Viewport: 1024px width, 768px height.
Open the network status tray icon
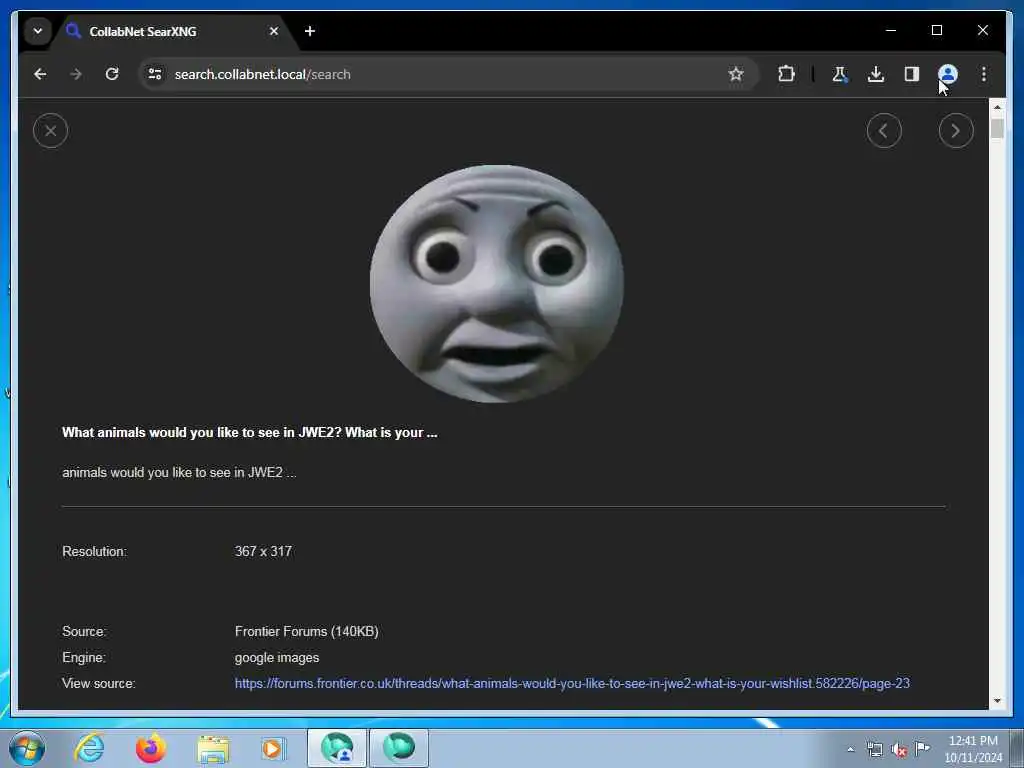(x=874, y=750)
